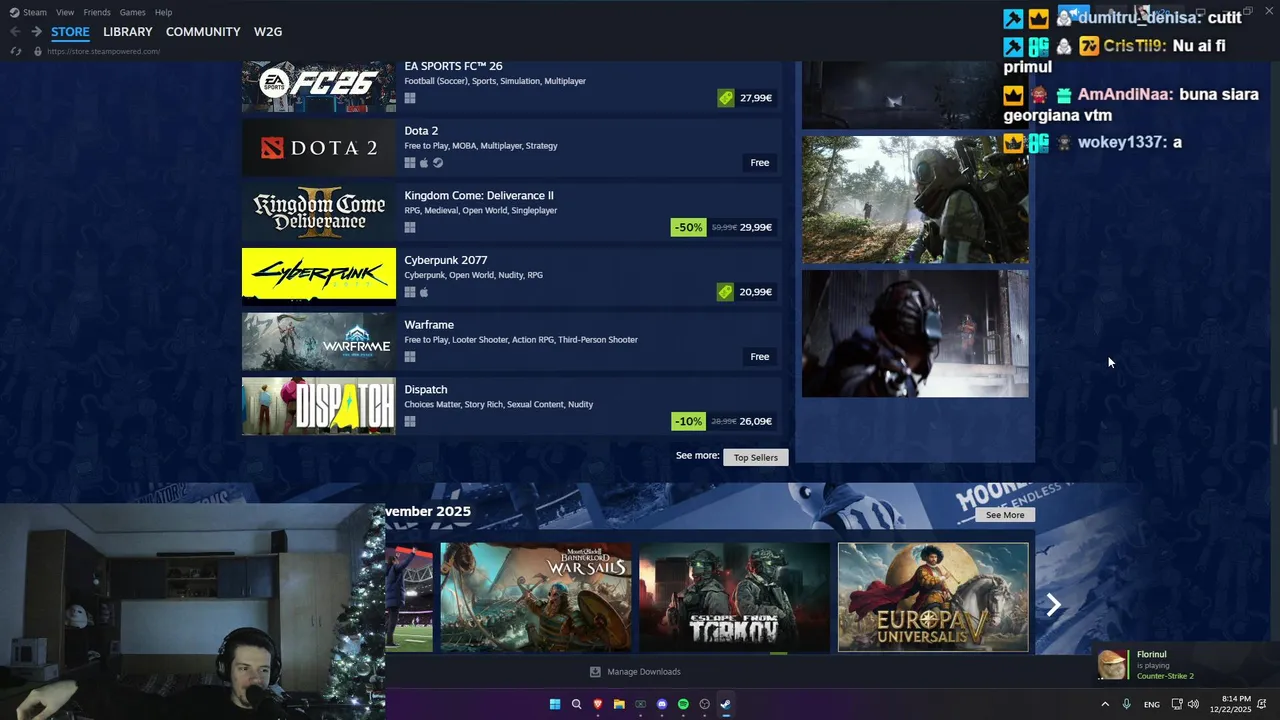The height and width of the screenshot is (720, 1280).
Task: Open the forest gas-mask screenshot preview
Action: click(915, 200)
